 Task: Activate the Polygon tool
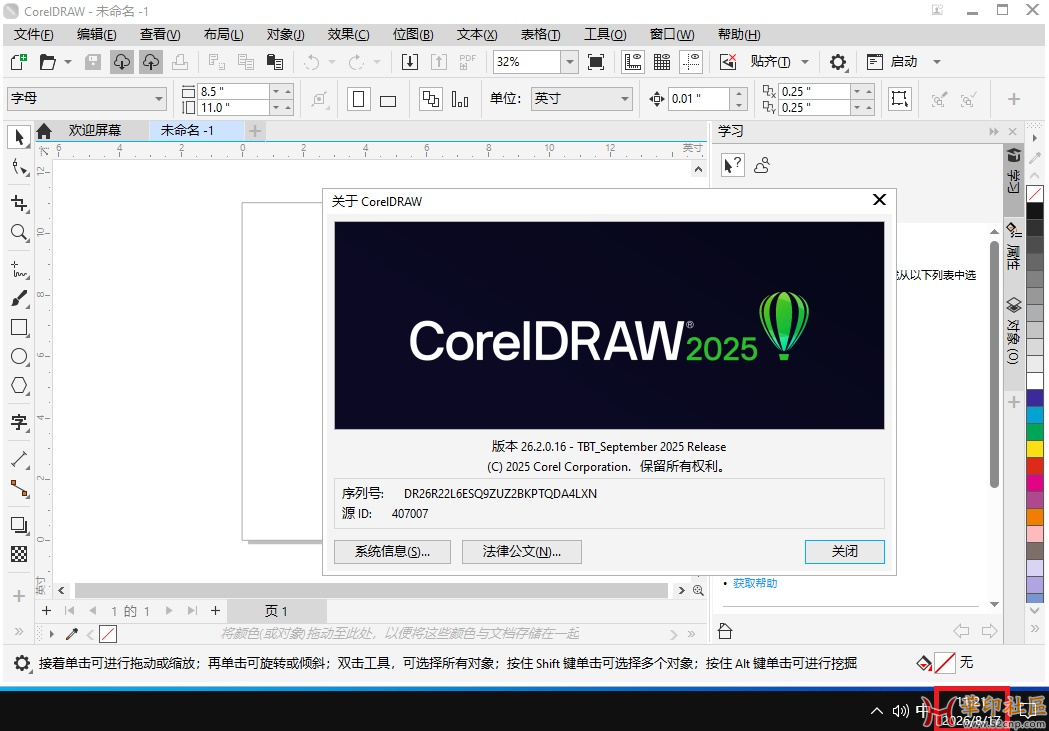(19, 386)
